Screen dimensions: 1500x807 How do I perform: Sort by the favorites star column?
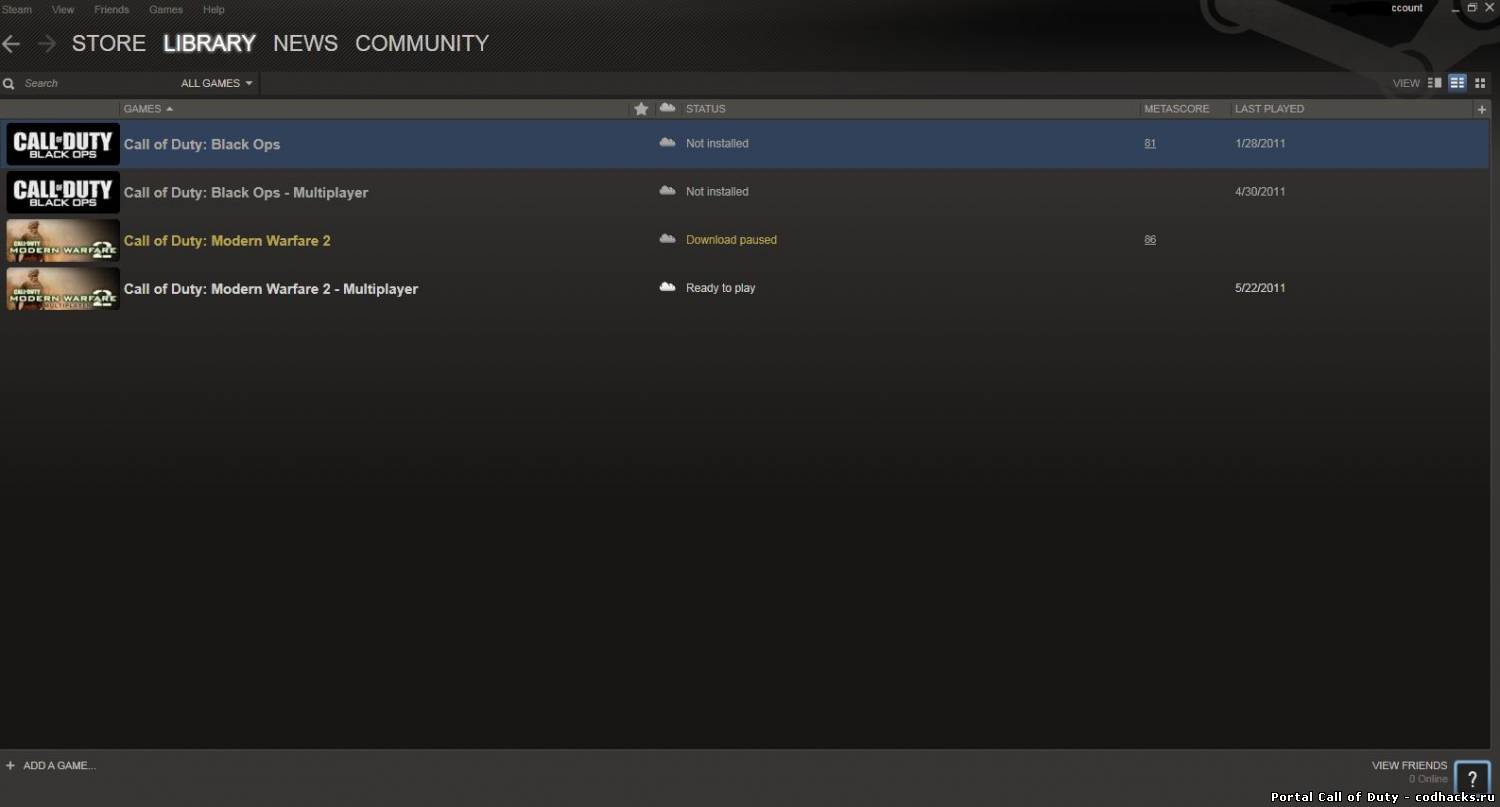(x=642, y=109)
